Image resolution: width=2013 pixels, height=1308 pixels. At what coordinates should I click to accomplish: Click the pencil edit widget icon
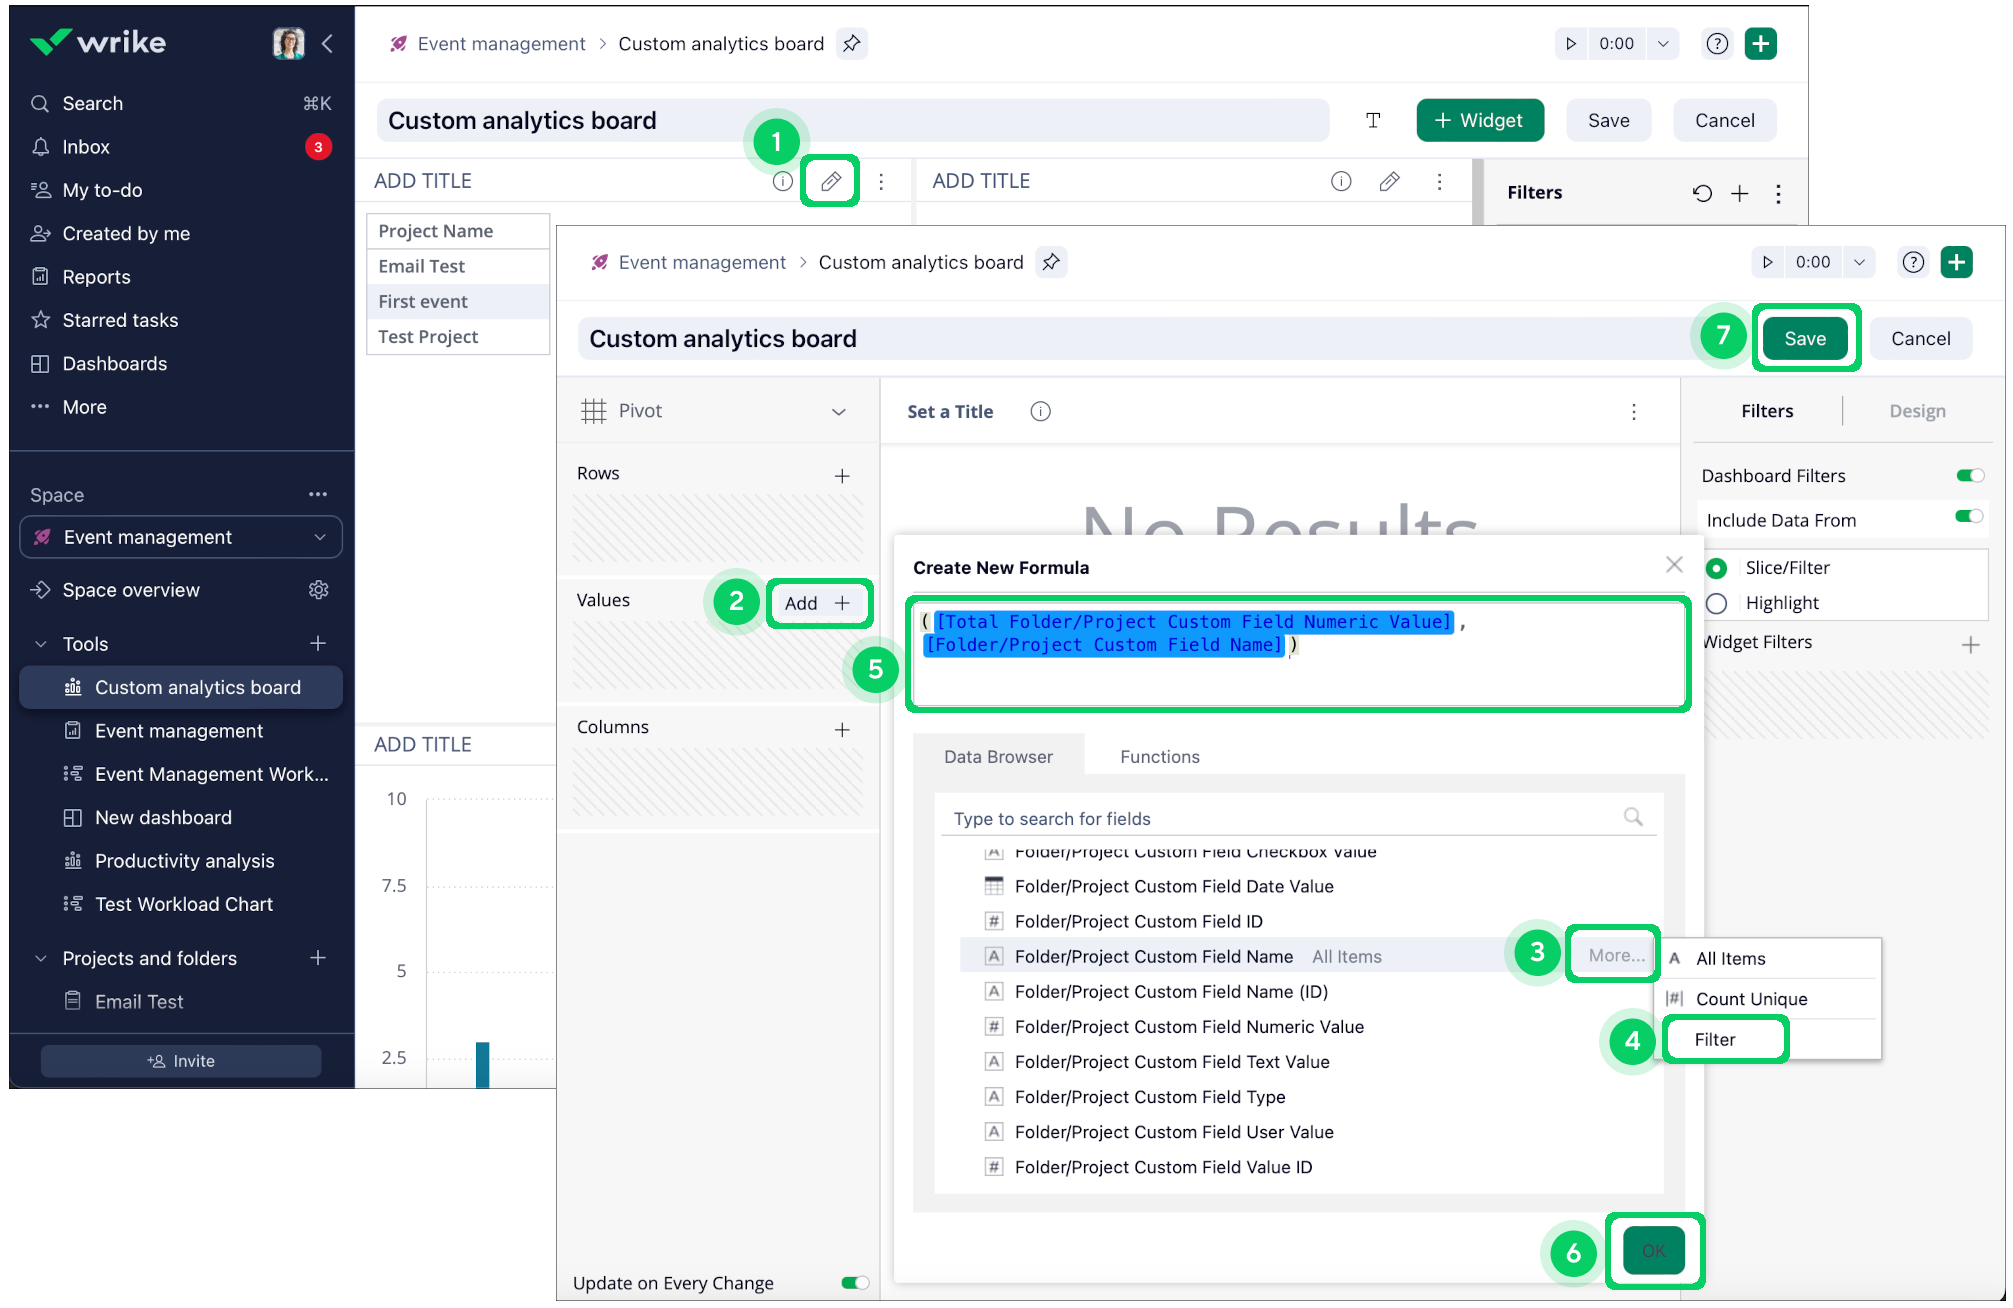pos(830,181)
